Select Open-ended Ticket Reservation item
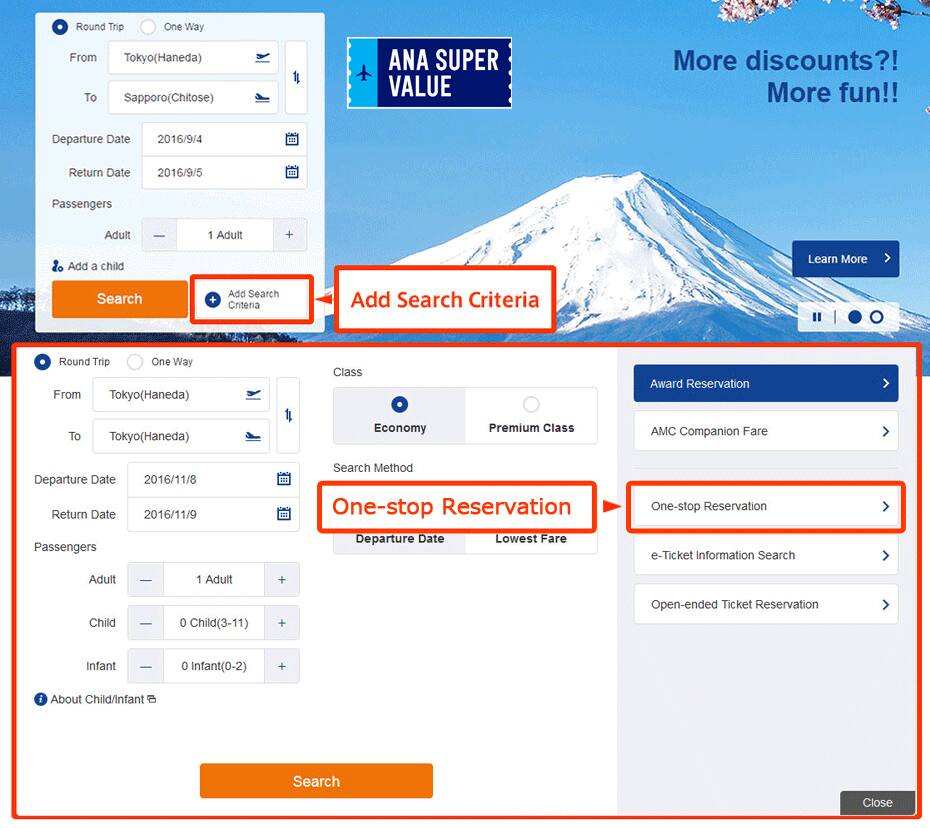The width and height of the screenshot is (930, 828). [x=766, y=604]
